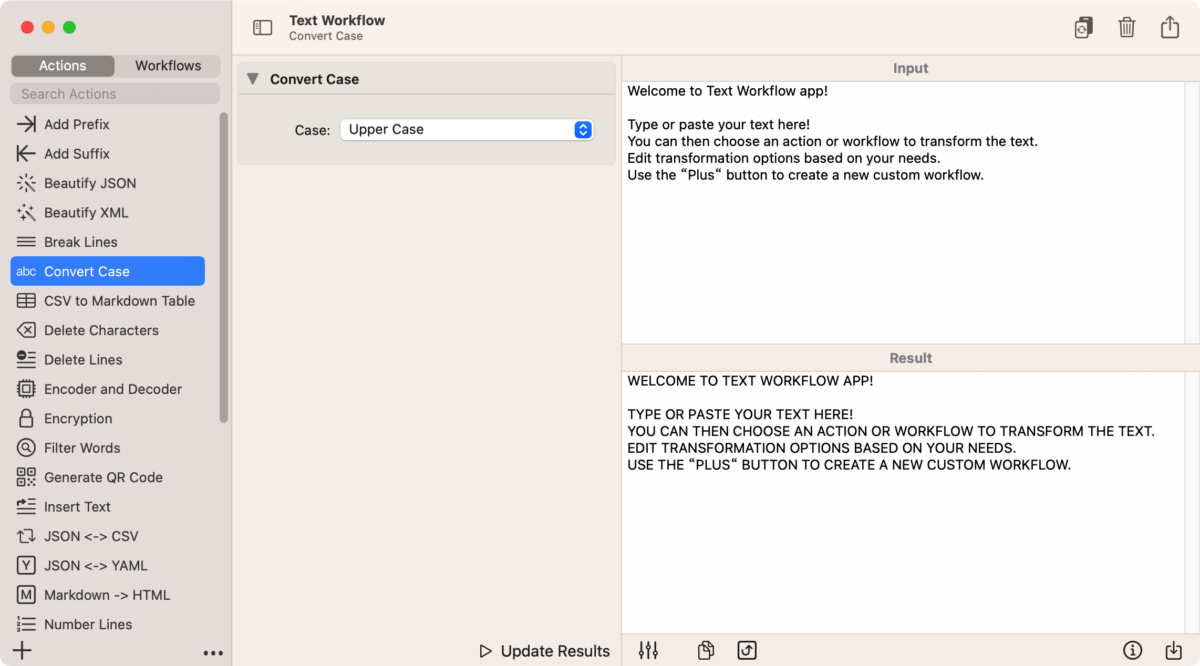Click the Add Suffix arrow icon
The image size is (1200, 666).
(x=26, y=154)
